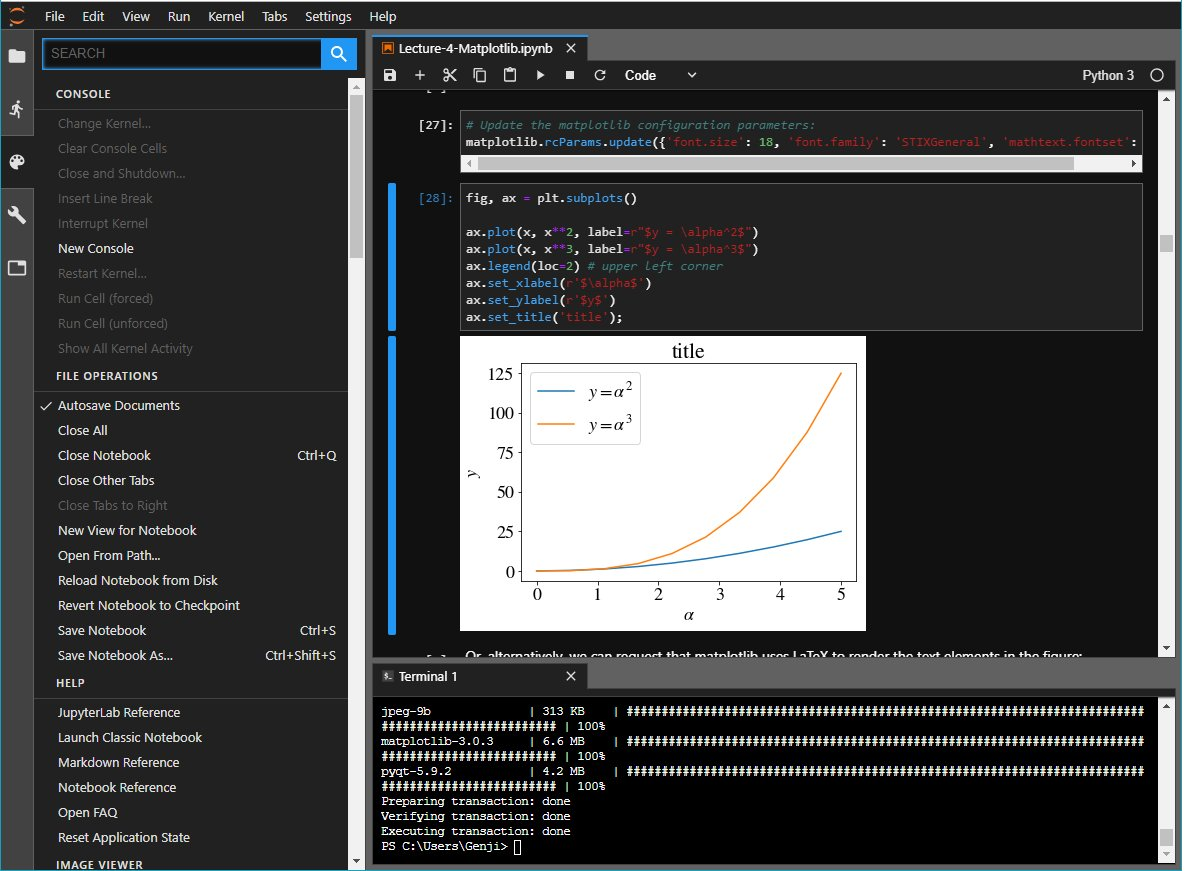
Task: Cut selected cell using scissors icon
Action: (x=450, y=75)
